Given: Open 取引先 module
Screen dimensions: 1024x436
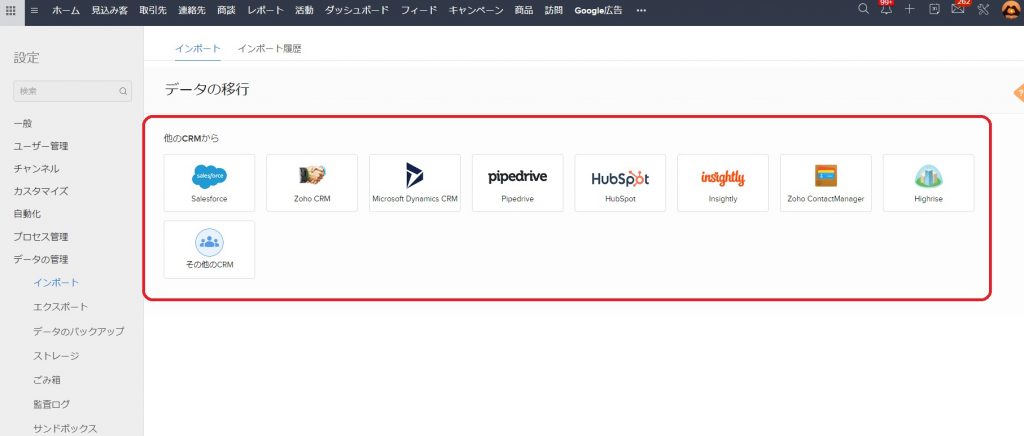Looking at the screenshot, I should (x=153, y=10).
